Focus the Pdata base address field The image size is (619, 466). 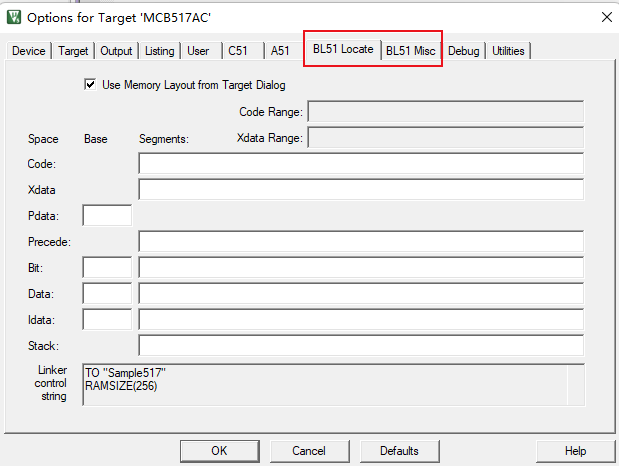pos(107,215)
